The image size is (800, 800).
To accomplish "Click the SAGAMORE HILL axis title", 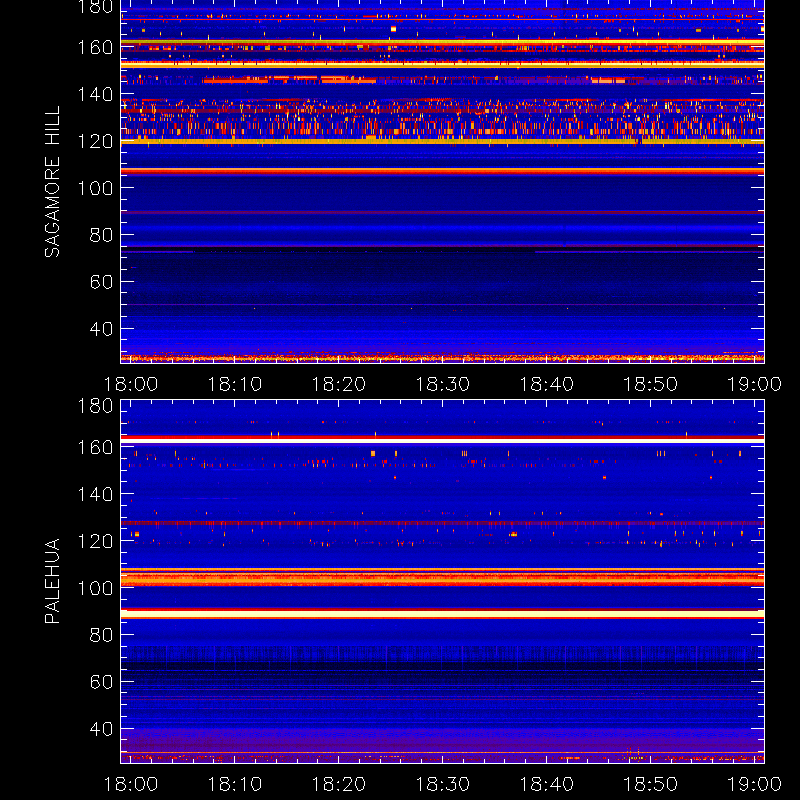I will pos(52,182).
